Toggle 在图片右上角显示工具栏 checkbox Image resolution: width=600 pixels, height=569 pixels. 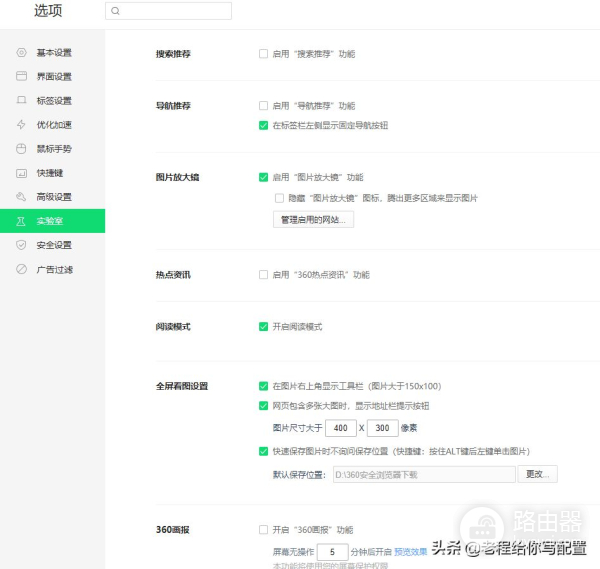[x=263, y=386]
